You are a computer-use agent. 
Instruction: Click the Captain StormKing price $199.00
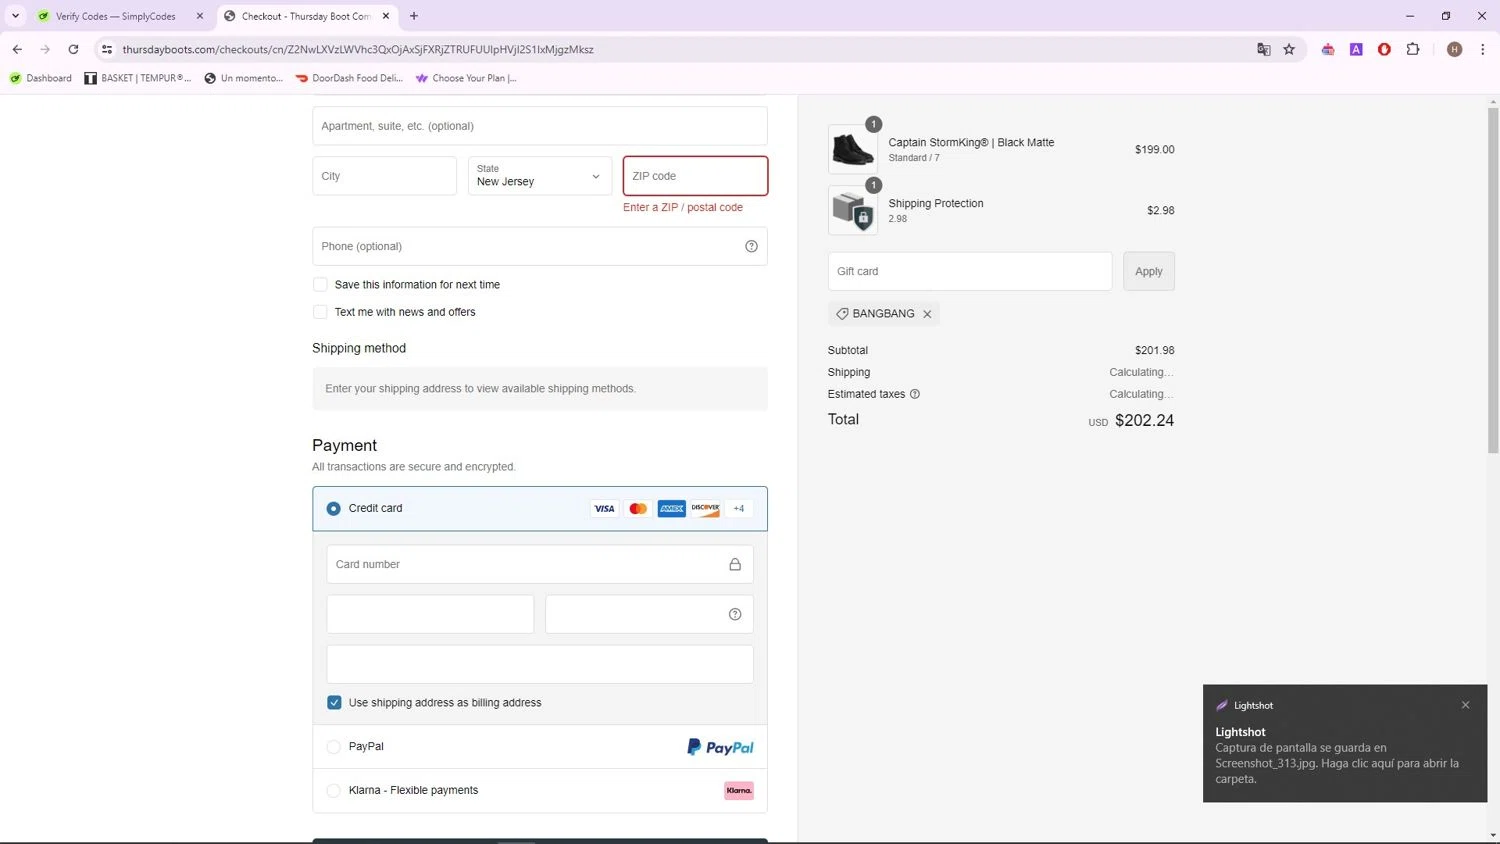click(1154, 149)
